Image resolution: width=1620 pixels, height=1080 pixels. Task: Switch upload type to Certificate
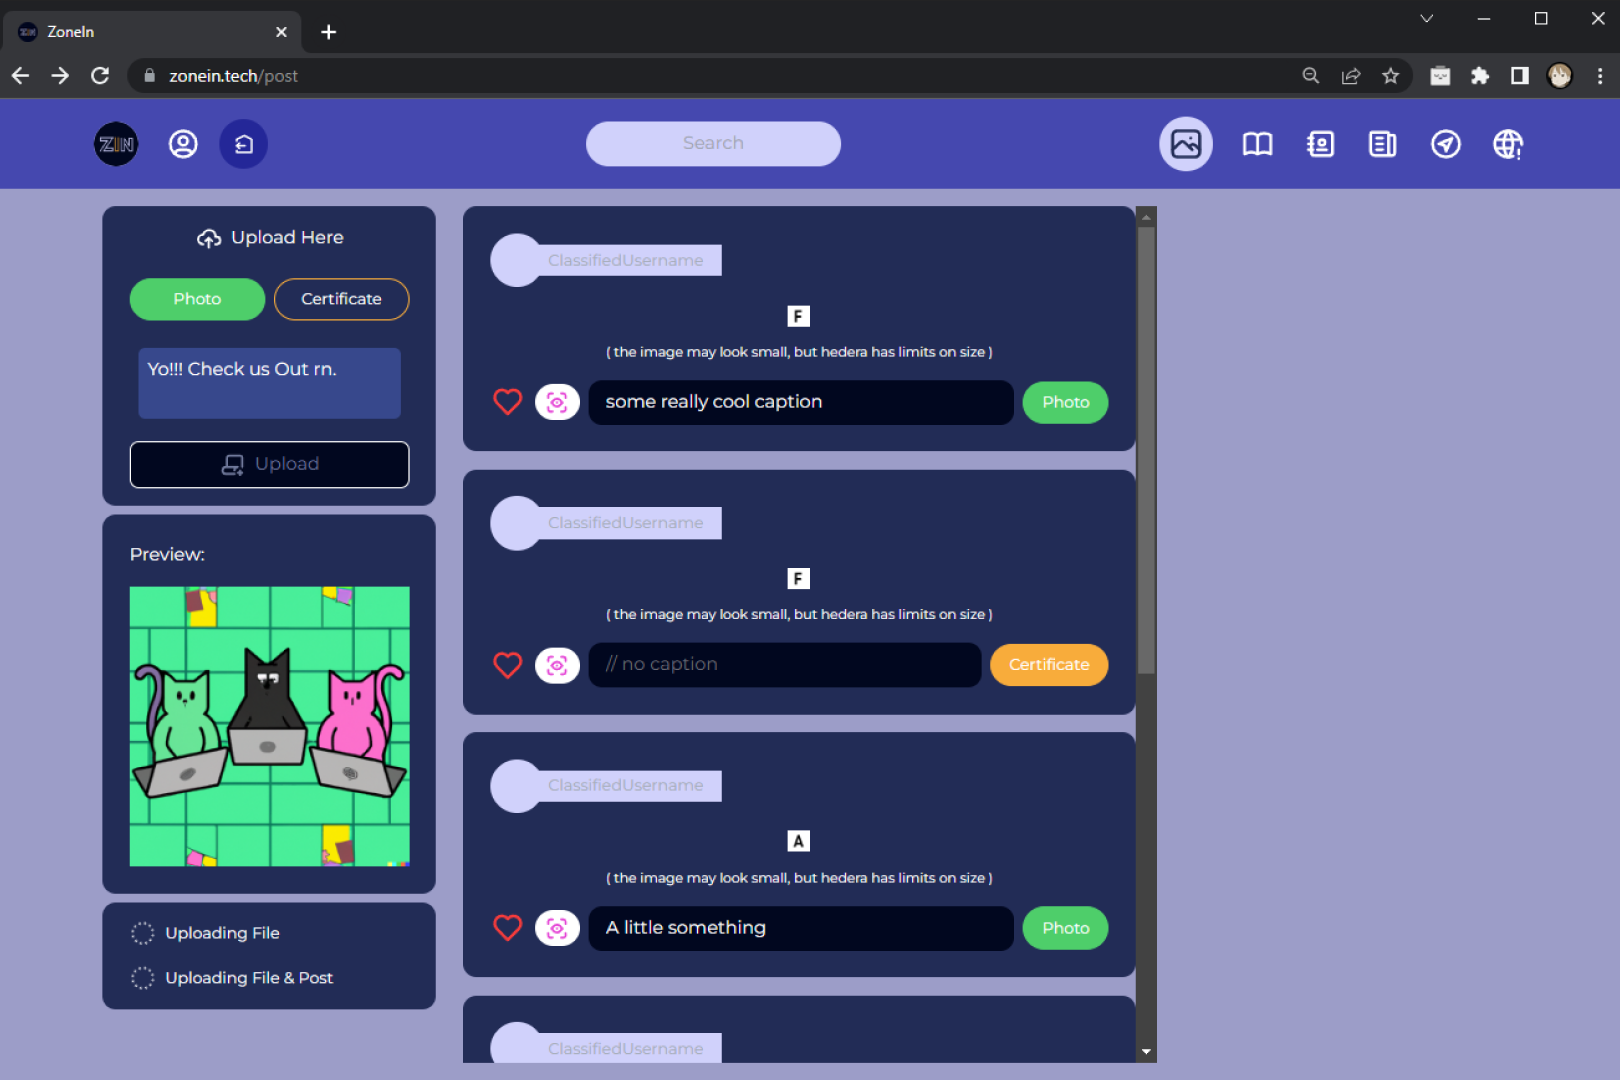click(341, 298)
